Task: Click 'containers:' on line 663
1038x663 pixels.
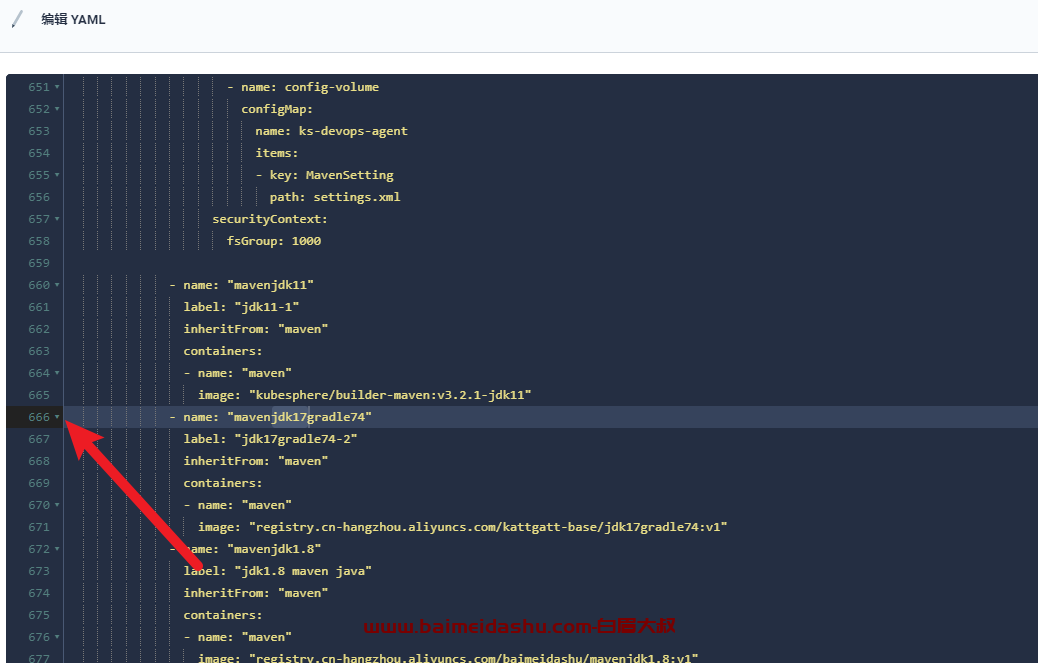Action: pos(222,351)
